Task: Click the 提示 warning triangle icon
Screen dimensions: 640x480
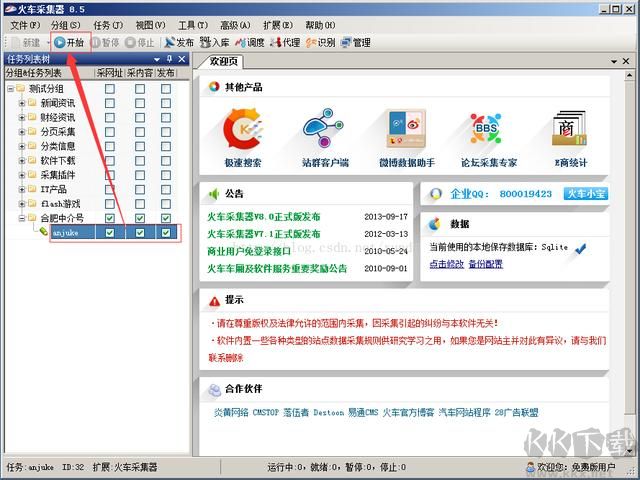Action: coord(214,301)
